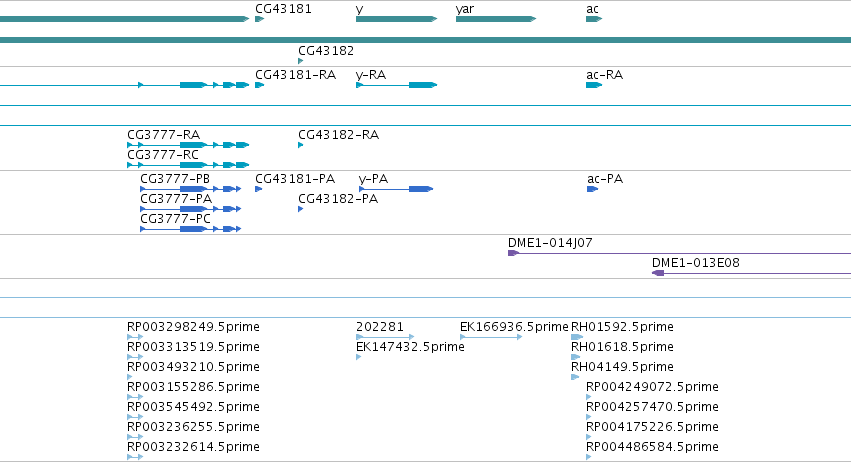This screenshot has width=851, height=462.
Task: Click the y gene feature
Action: (397, 19)
